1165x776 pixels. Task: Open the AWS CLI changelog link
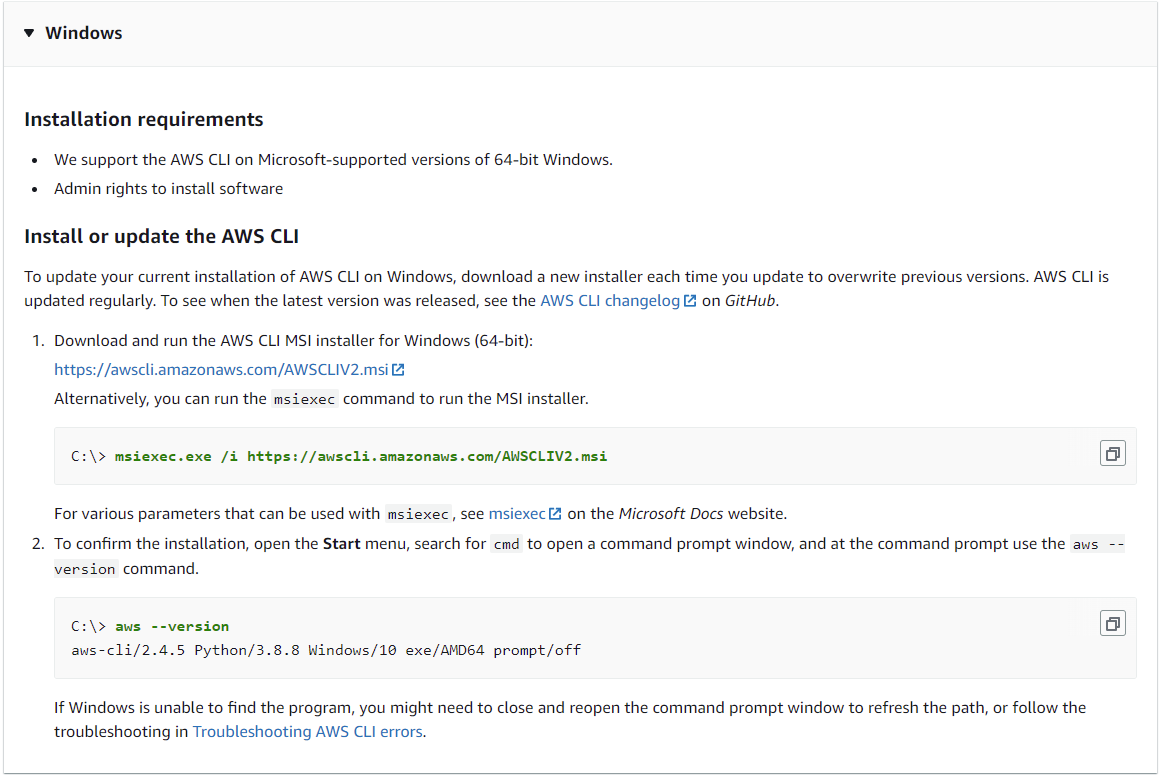pos(610,300)
